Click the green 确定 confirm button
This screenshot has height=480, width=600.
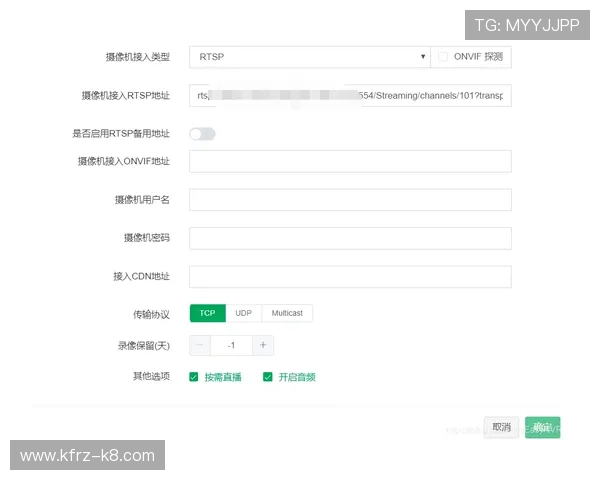click(x=543, y=427)
